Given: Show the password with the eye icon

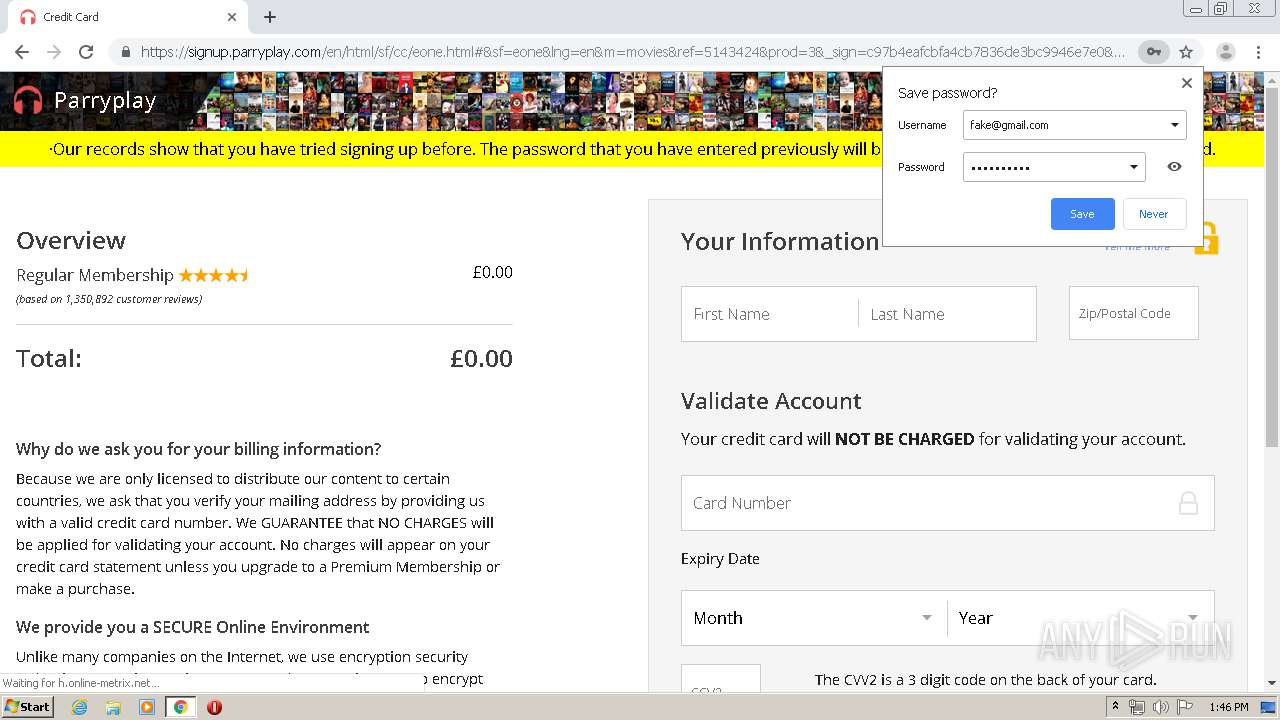Looking at the screenshot, I should tap(1174, 167).
